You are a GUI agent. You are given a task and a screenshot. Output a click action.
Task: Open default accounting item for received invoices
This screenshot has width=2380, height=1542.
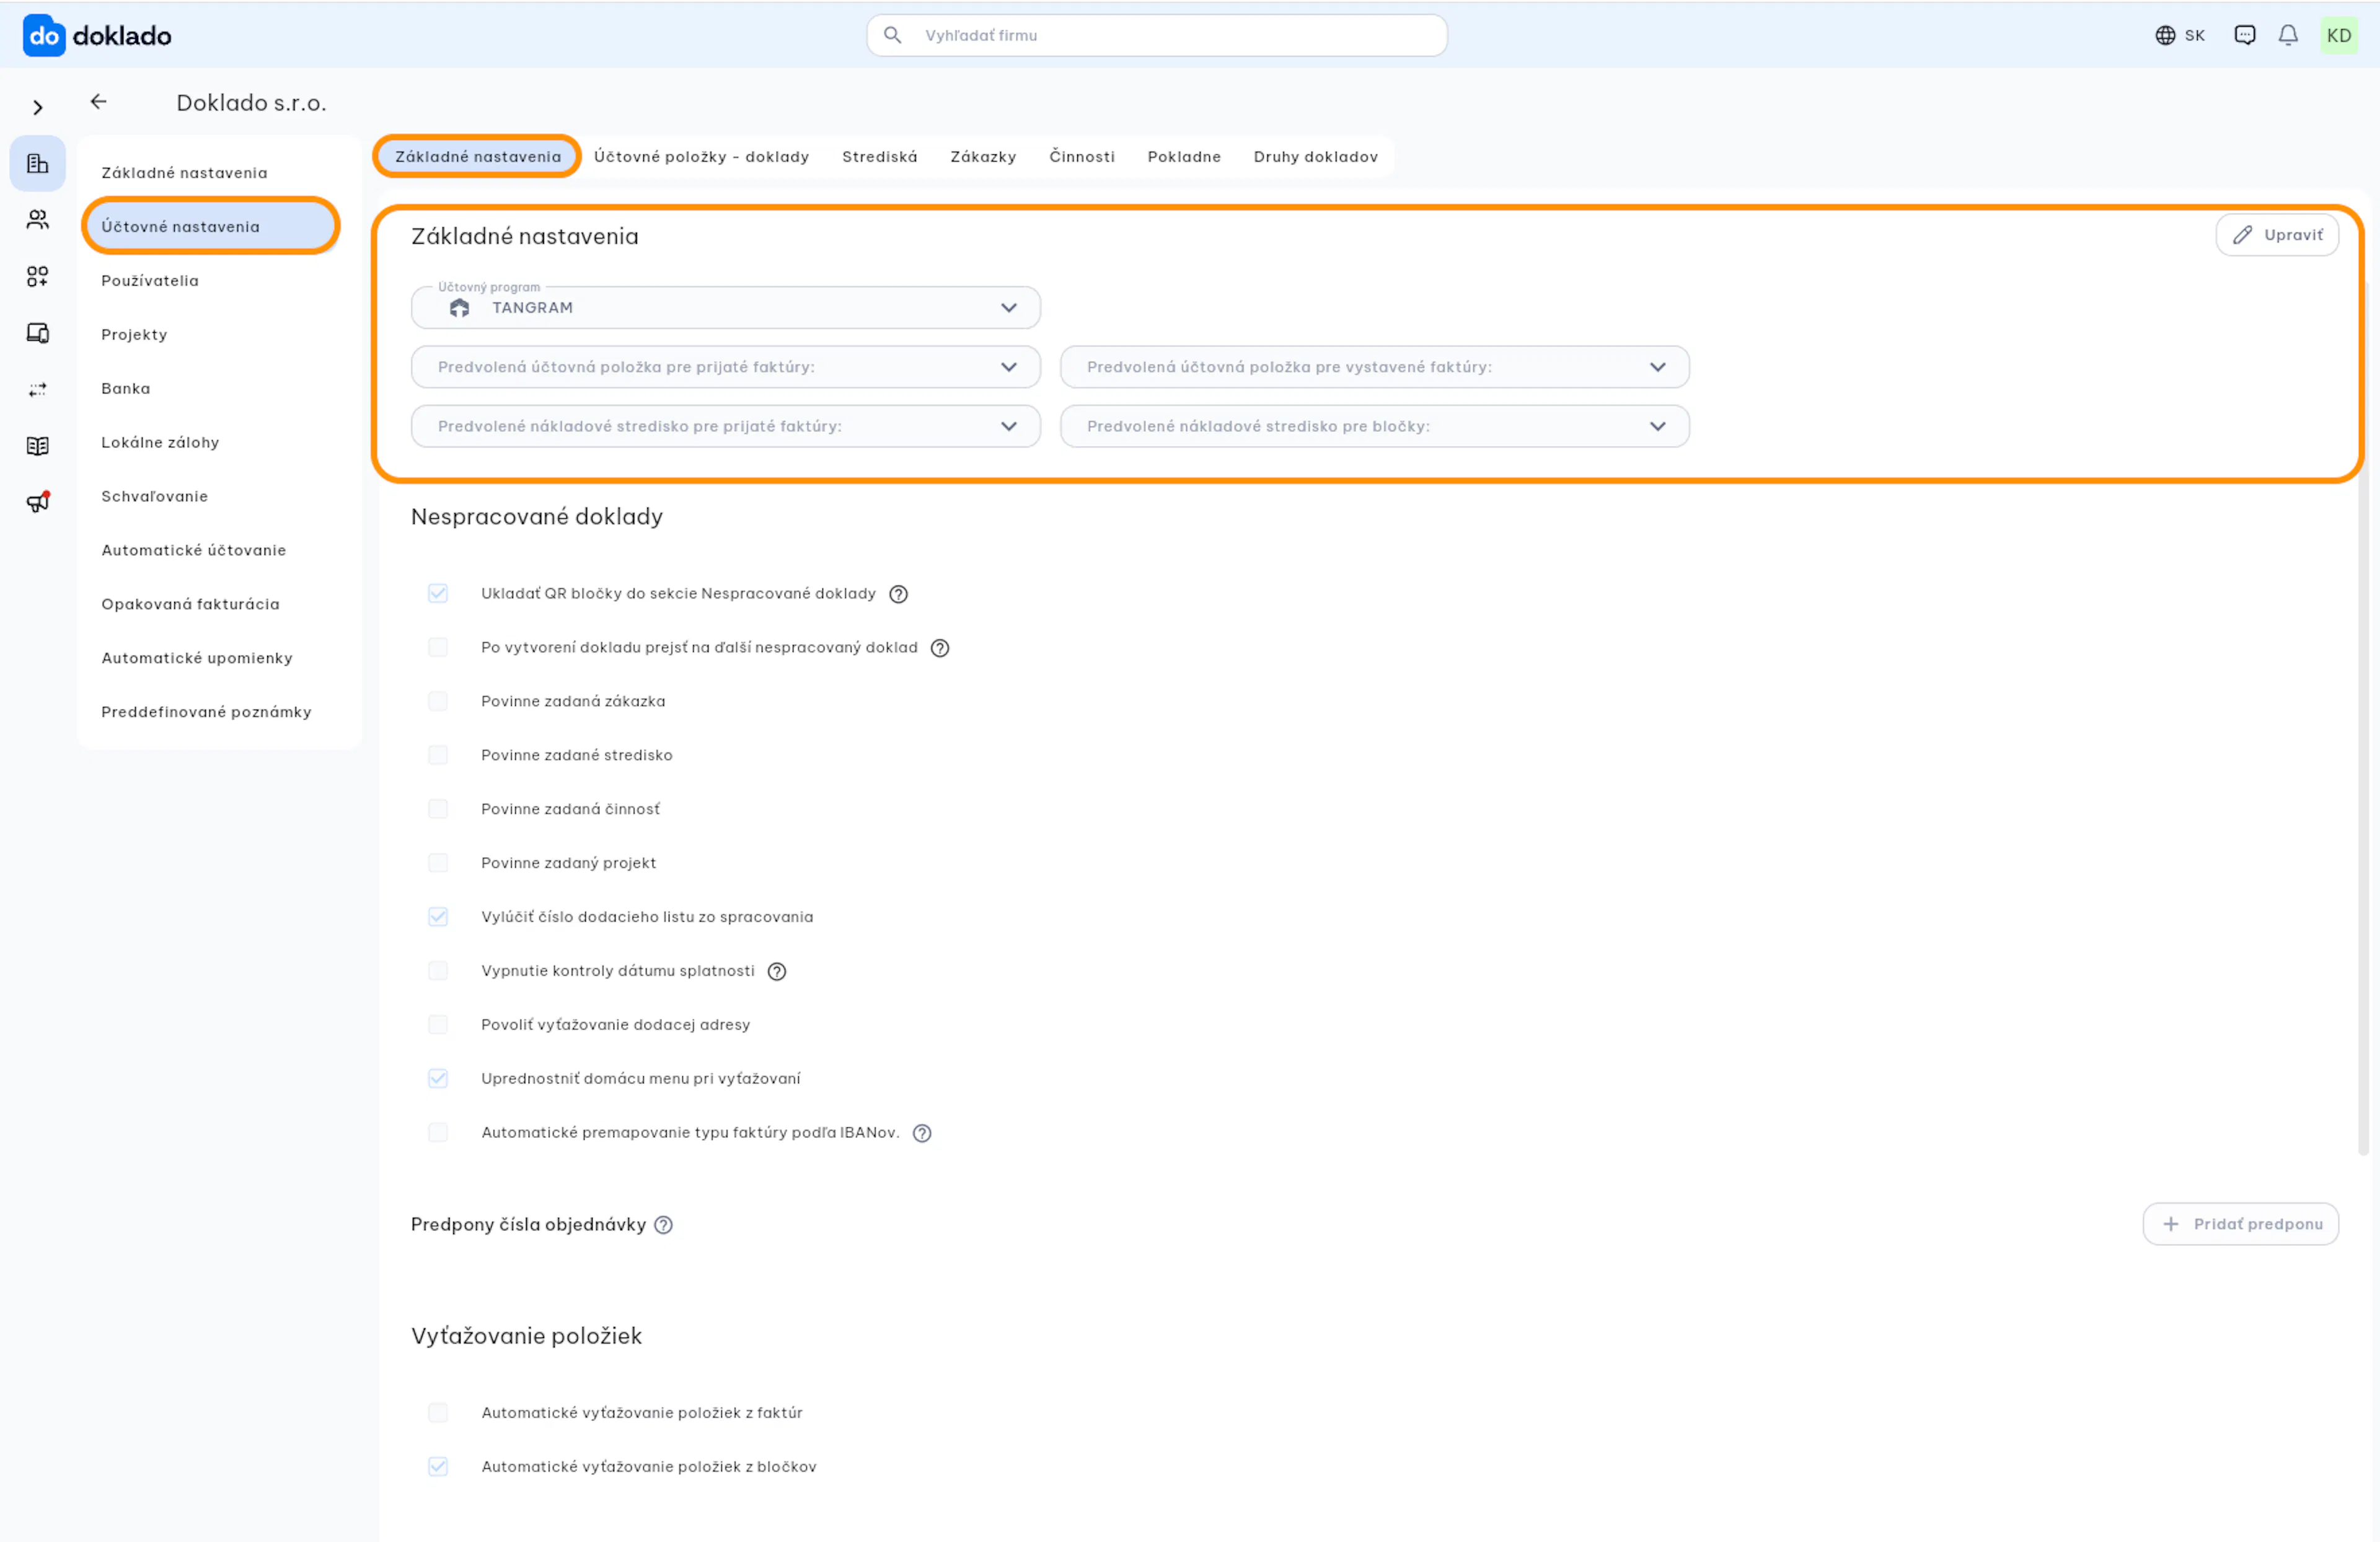725,367
